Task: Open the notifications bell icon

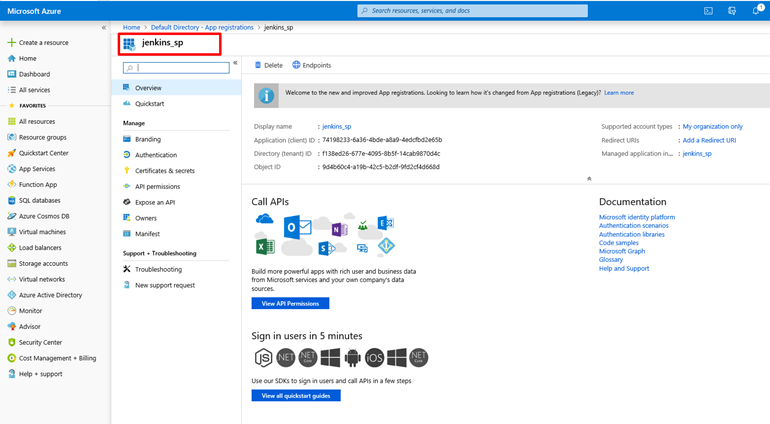Action: coord(756,10)
